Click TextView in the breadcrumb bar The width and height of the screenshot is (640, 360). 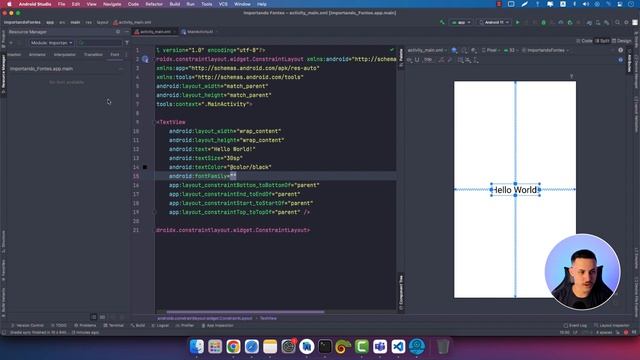pos(268,318)
